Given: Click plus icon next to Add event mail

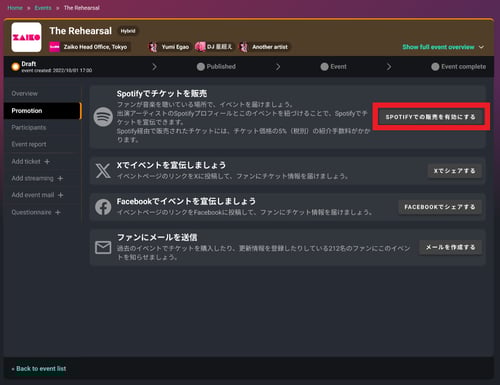Looking at the screenshot, I should 60,195.
